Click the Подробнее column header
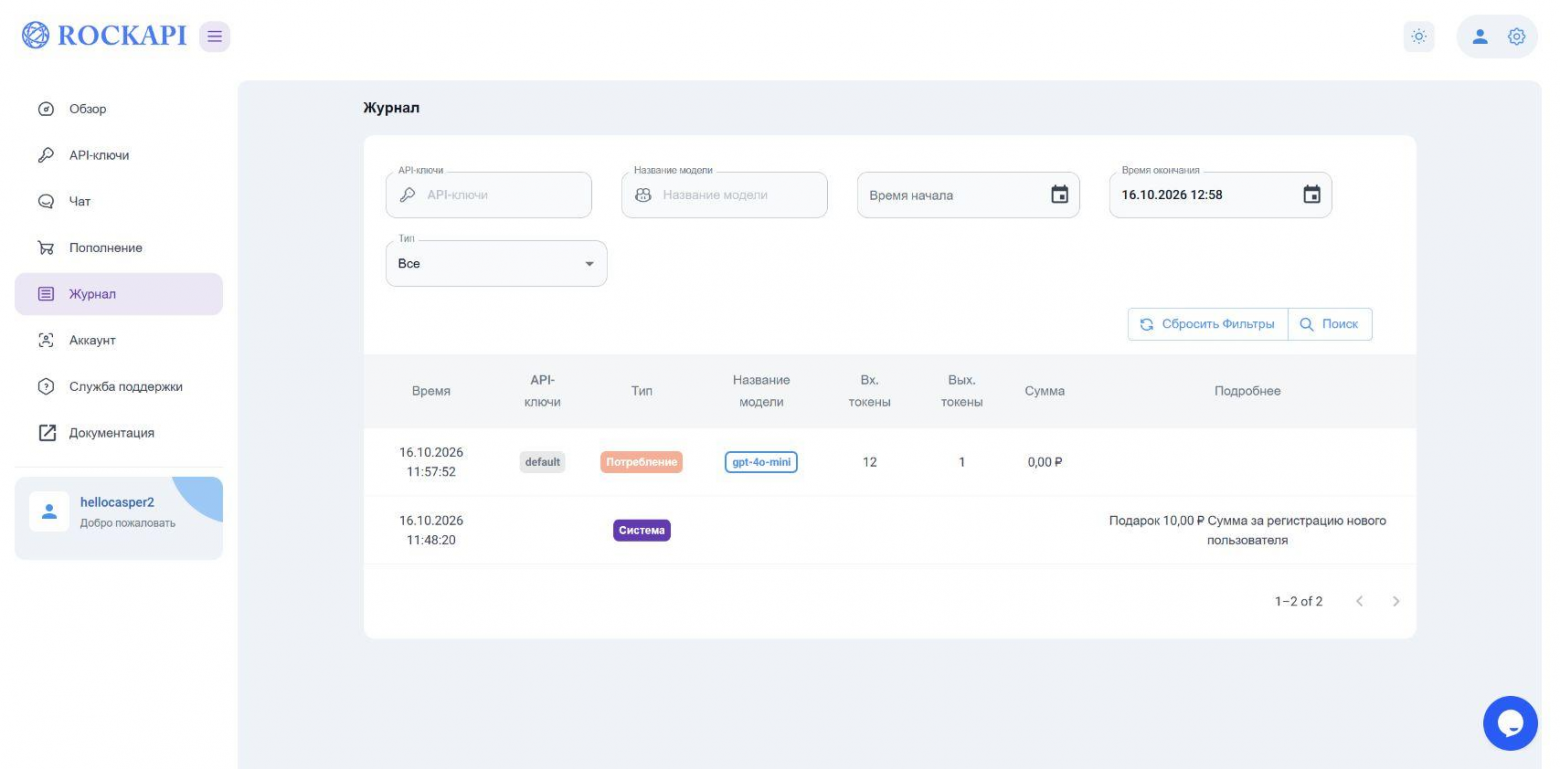This screenshot has width=1560, height=769. tap(1247, 391)
